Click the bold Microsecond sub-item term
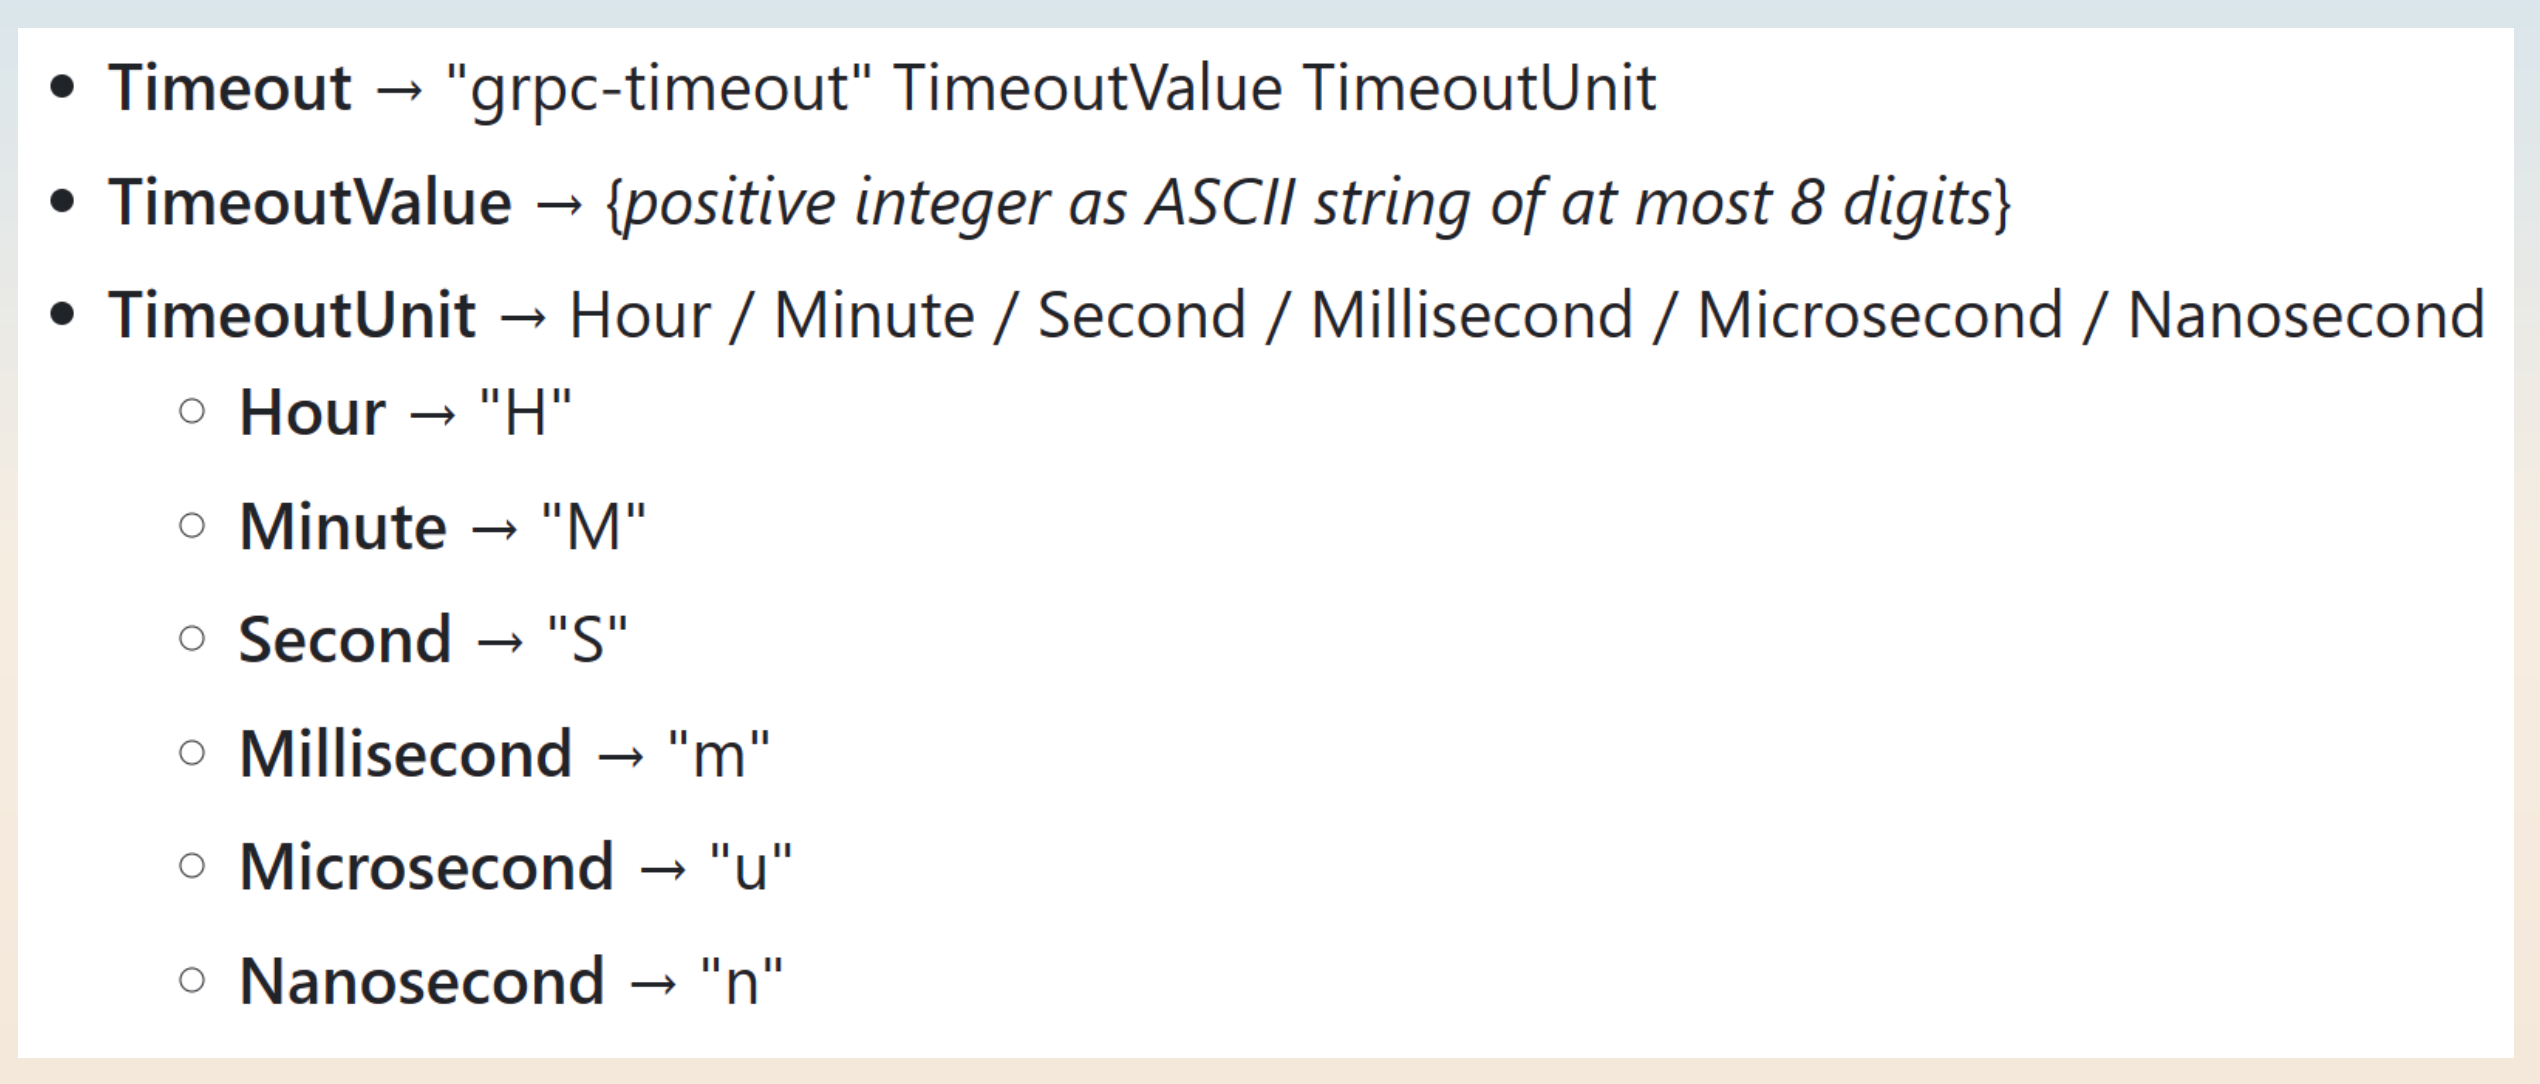The height and width of the screenshot is (1084, 2540). (x=426, y=867)
